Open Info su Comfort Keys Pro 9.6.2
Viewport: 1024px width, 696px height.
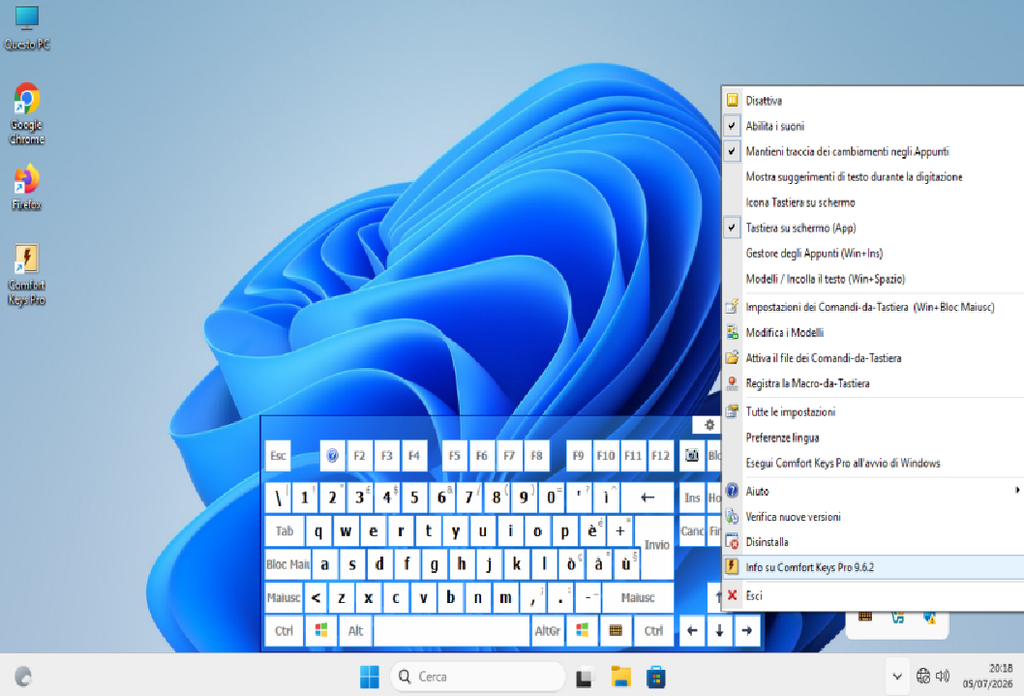[873, 567]
